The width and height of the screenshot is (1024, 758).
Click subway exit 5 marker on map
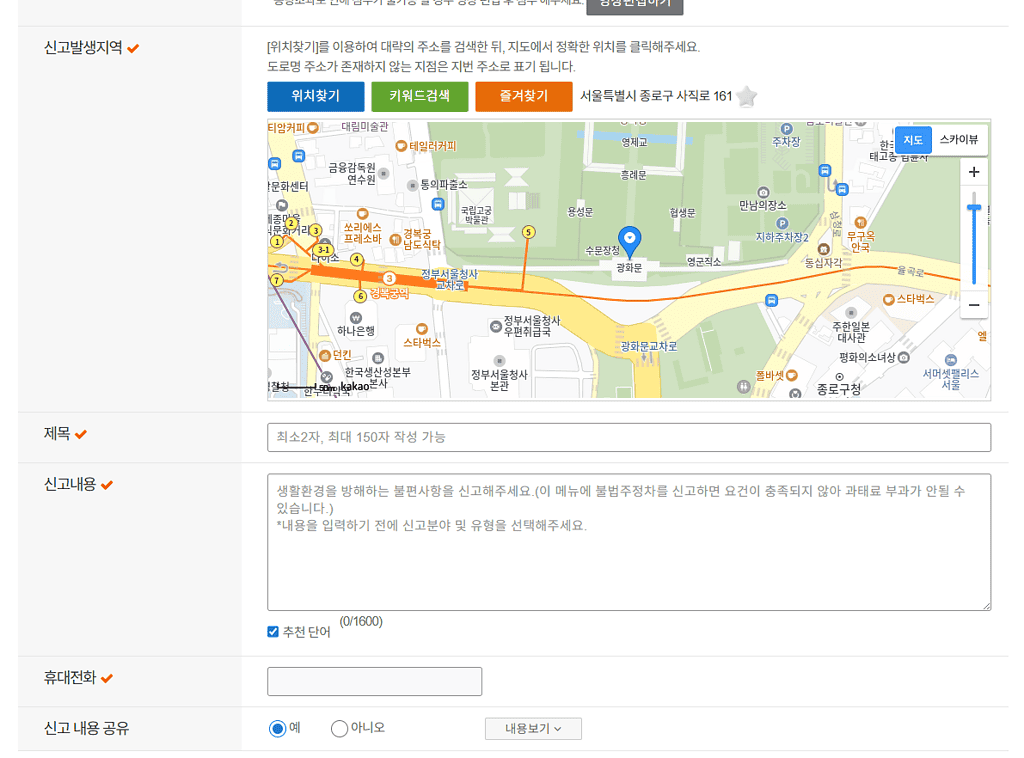[x=528, y=232]
